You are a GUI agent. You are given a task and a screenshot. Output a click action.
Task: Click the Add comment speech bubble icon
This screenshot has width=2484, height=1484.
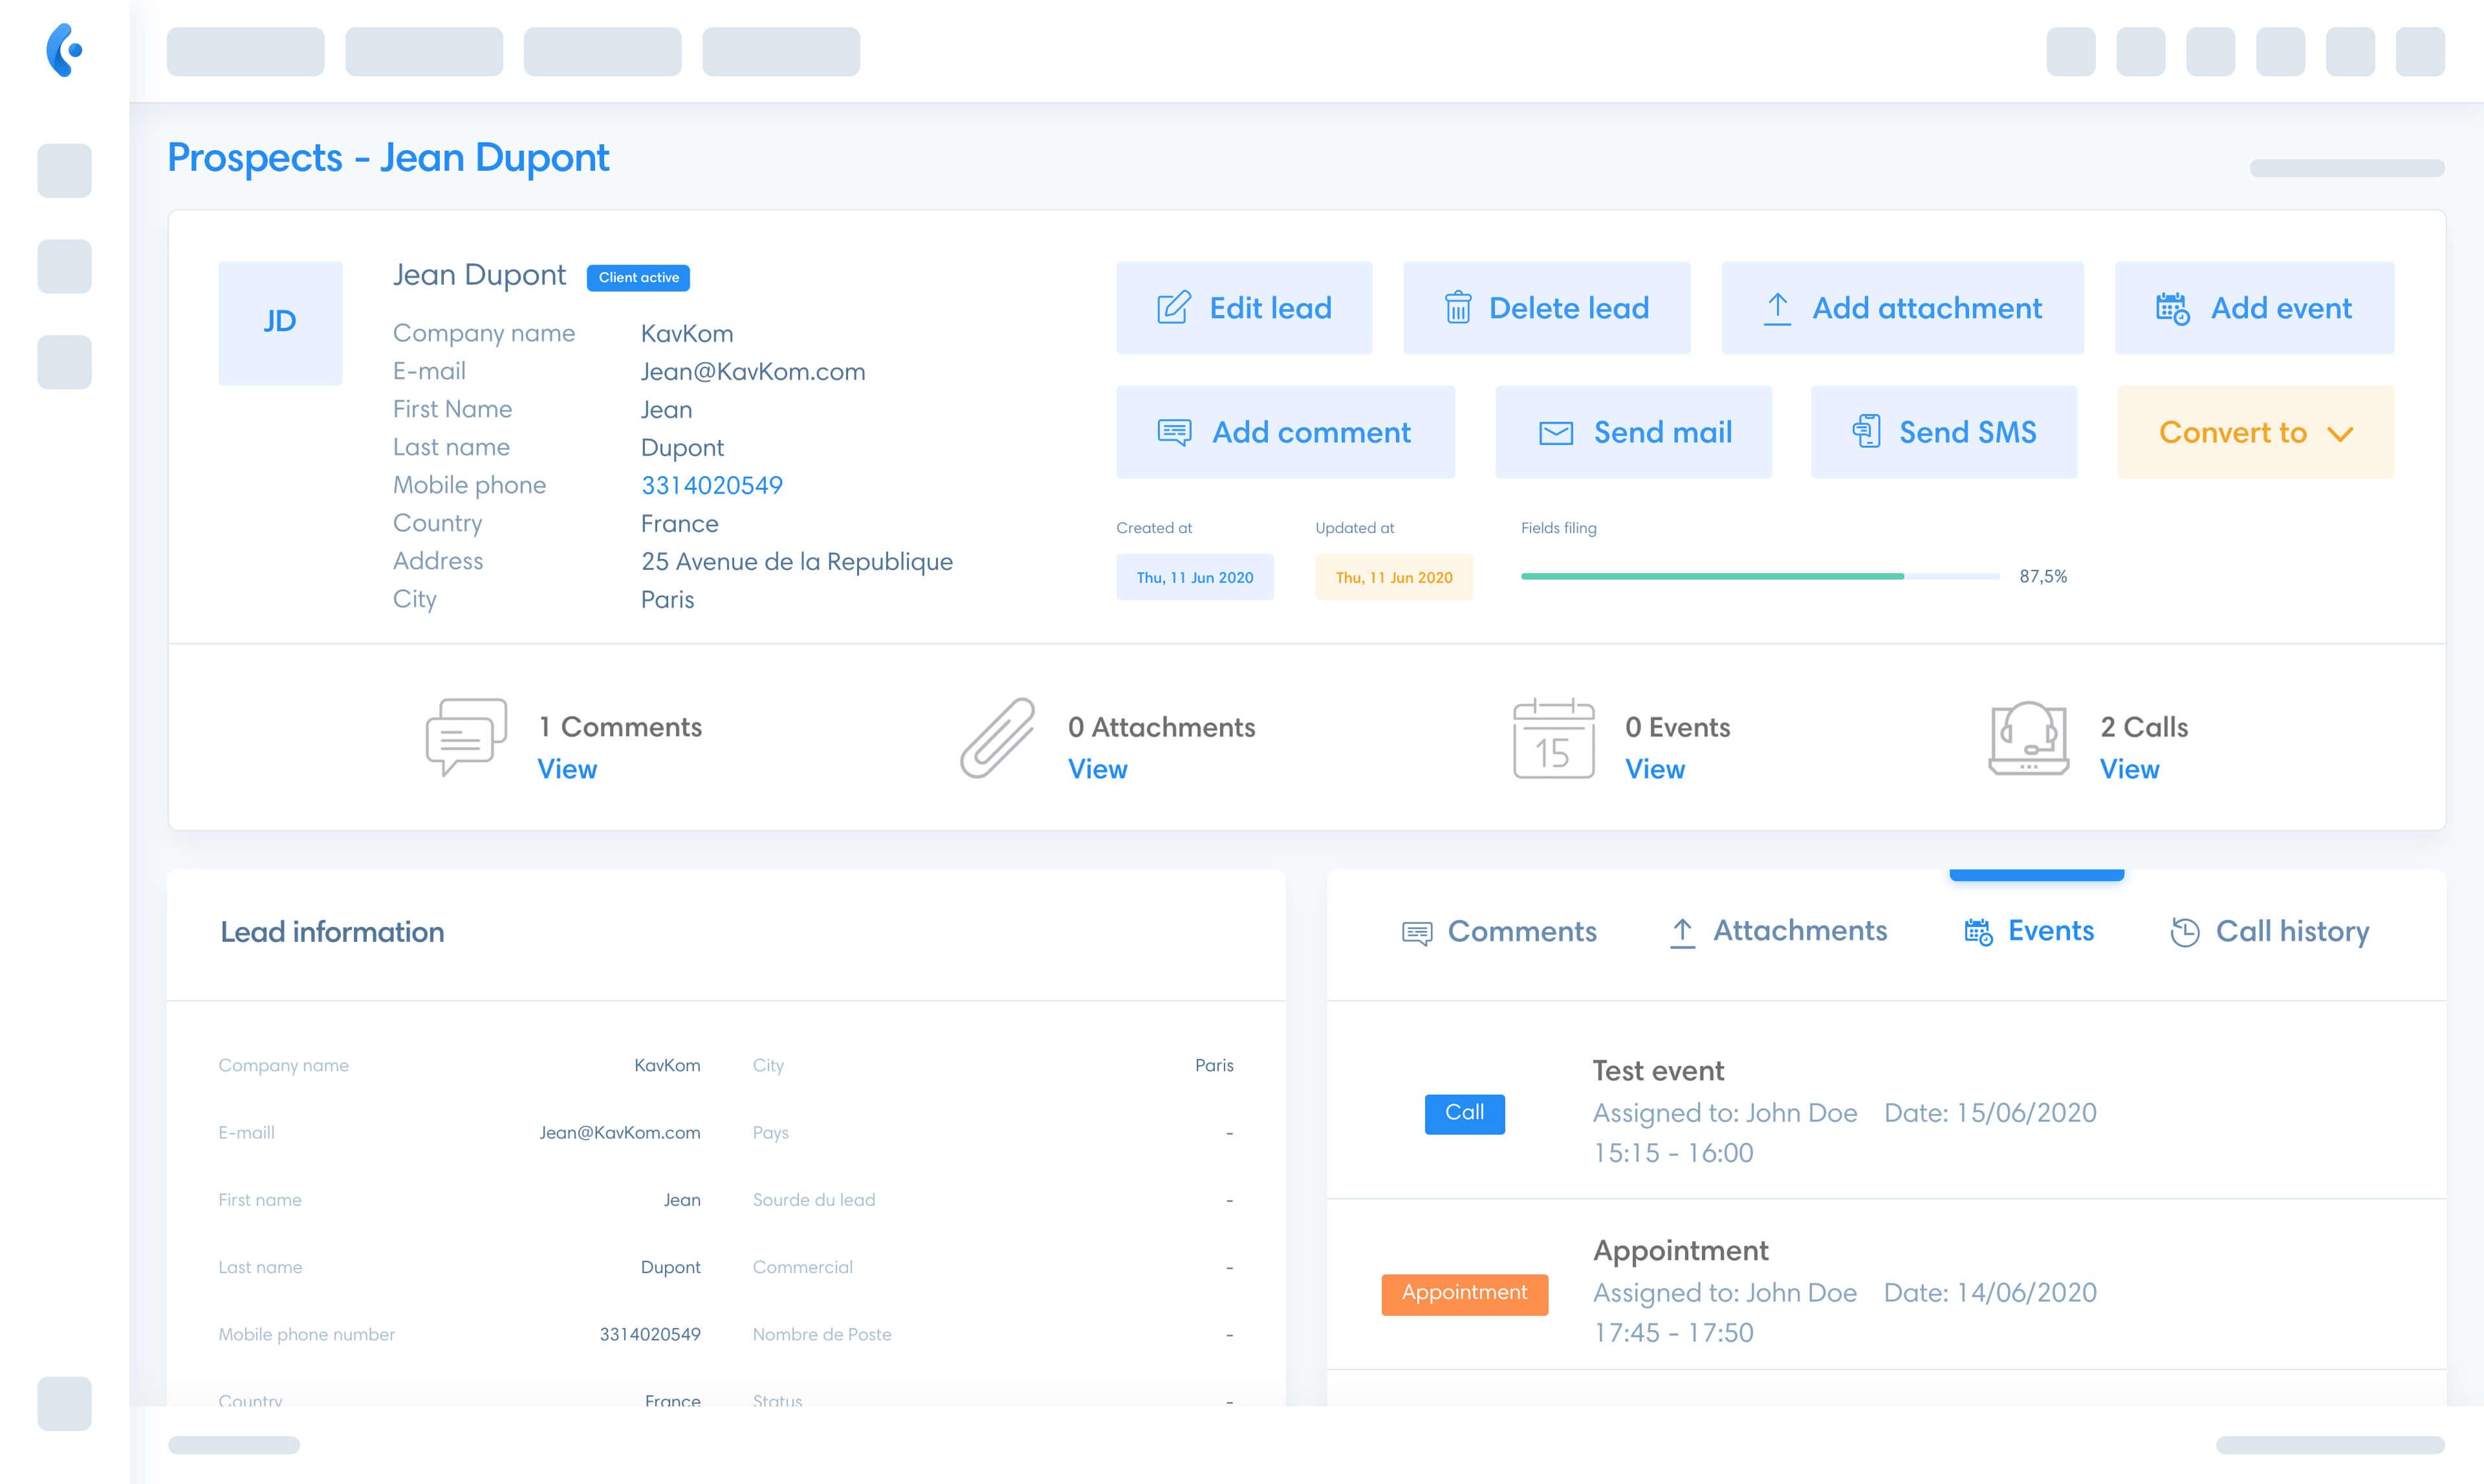pos(1175,431)
